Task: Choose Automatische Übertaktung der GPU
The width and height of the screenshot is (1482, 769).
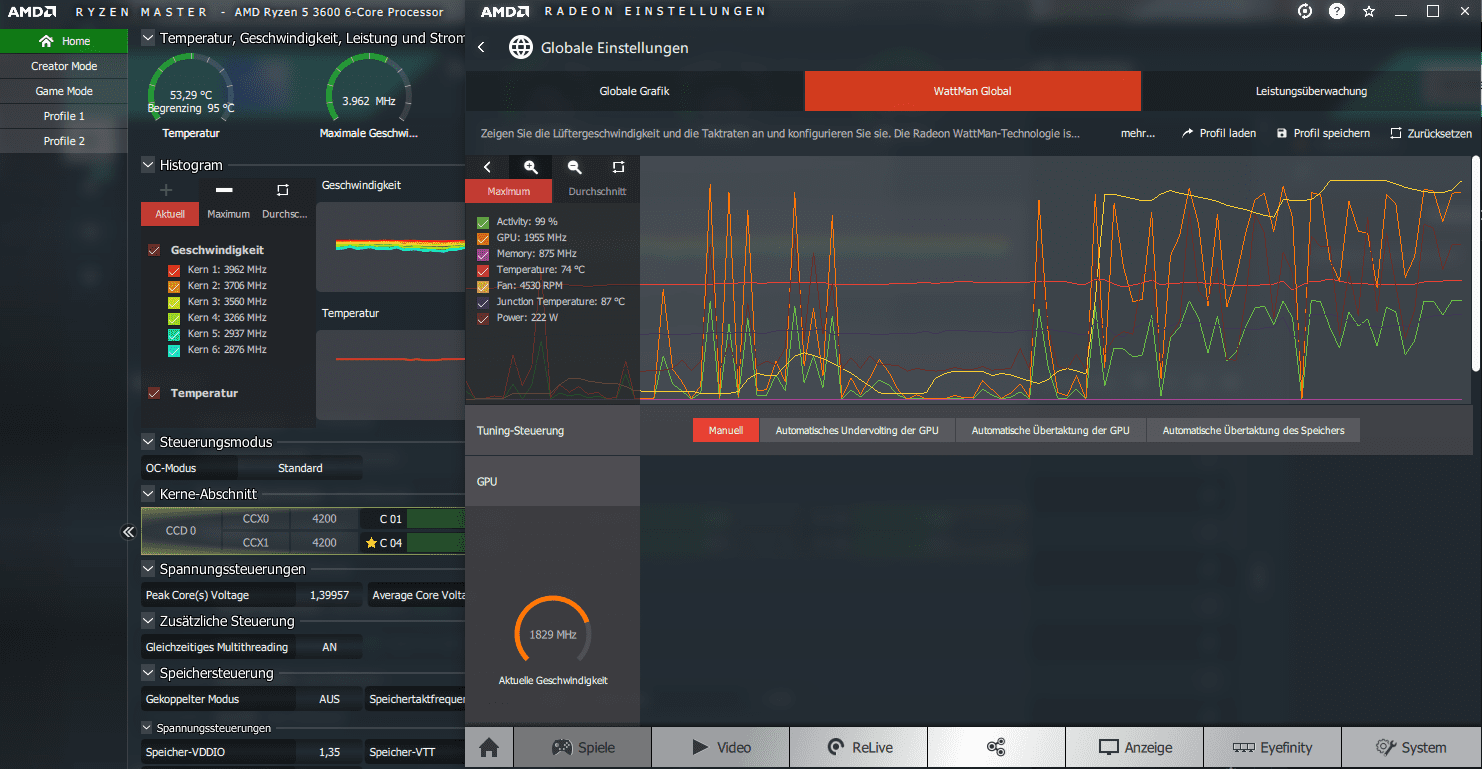Action: [1051, 430]
